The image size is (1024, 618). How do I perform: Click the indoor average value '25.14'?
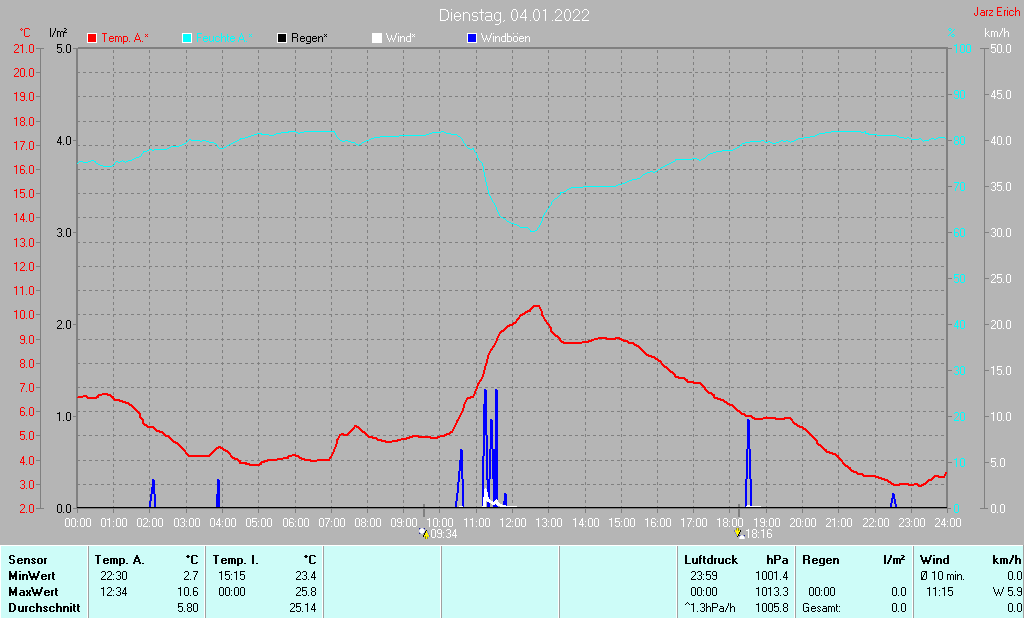point(303,608)
